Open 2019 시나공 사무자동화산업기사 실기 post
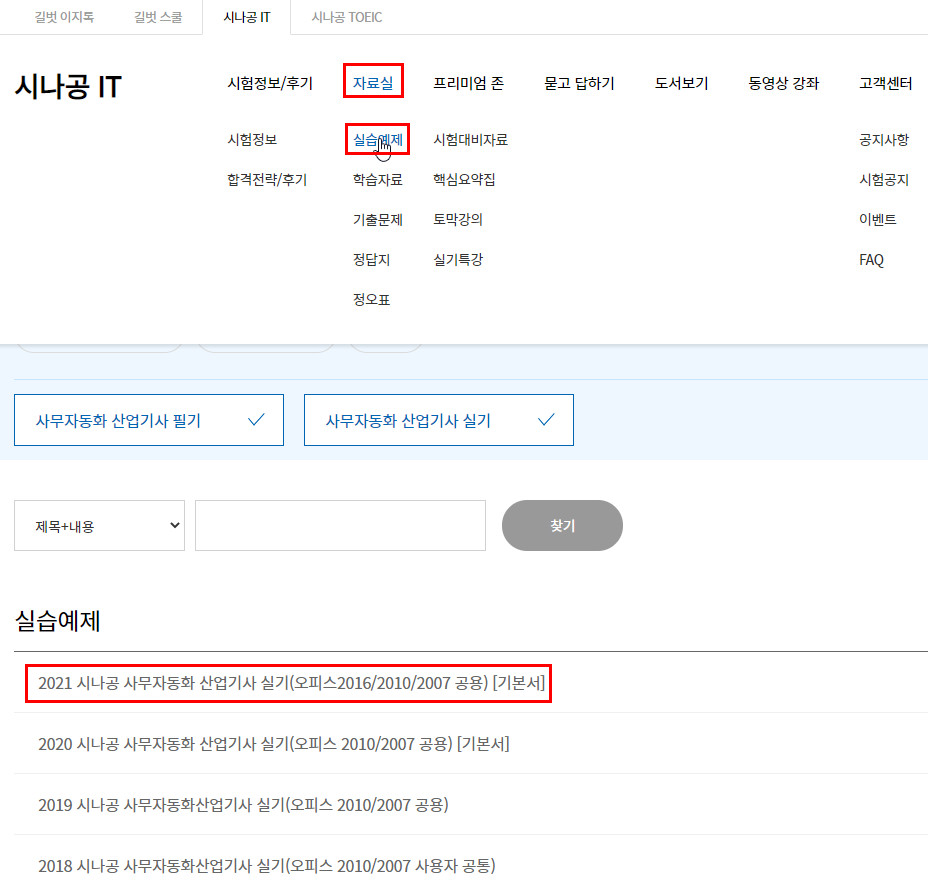928x890 pixels. pos(243,805)
